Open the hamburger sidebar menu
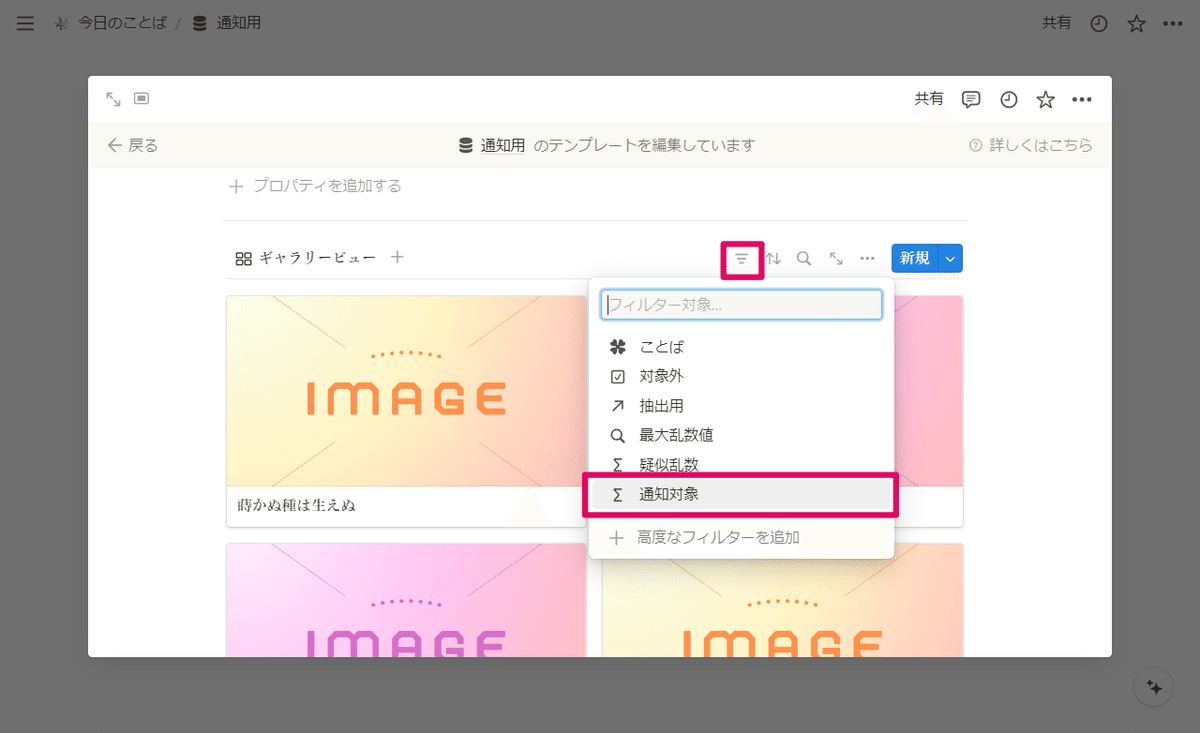Screen dimensions: 1200x733 tap(25, 23)
